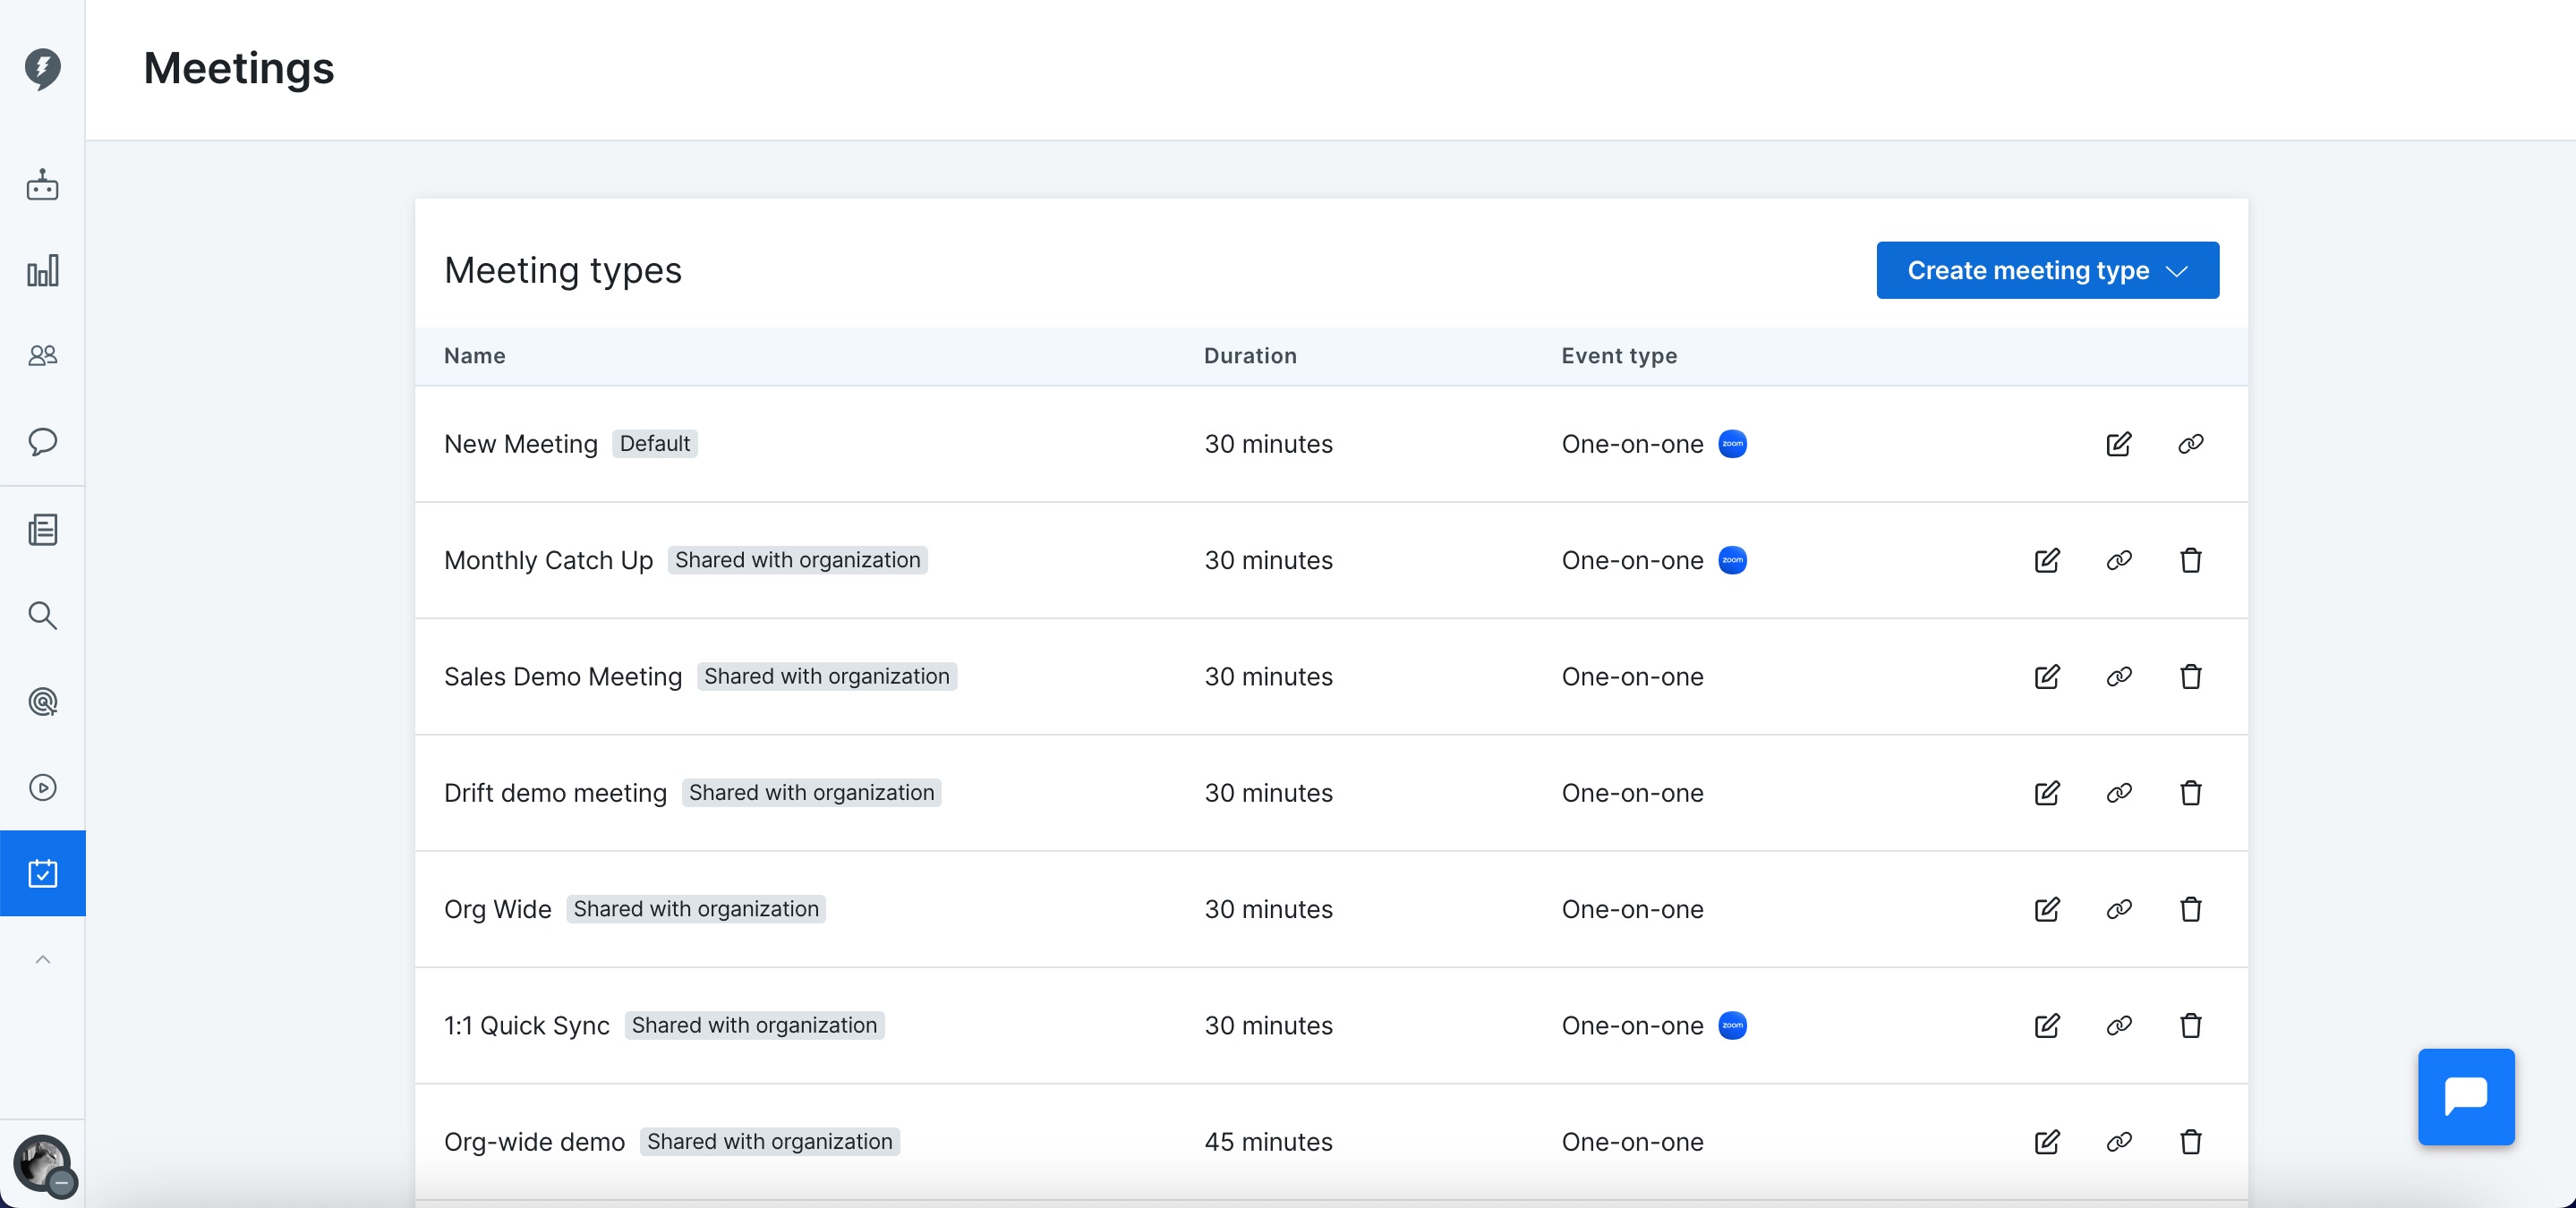Edit the 1:1 Quick Sync meeting
The height and width of the screenshot is (1208, 2576).
2046,1025
